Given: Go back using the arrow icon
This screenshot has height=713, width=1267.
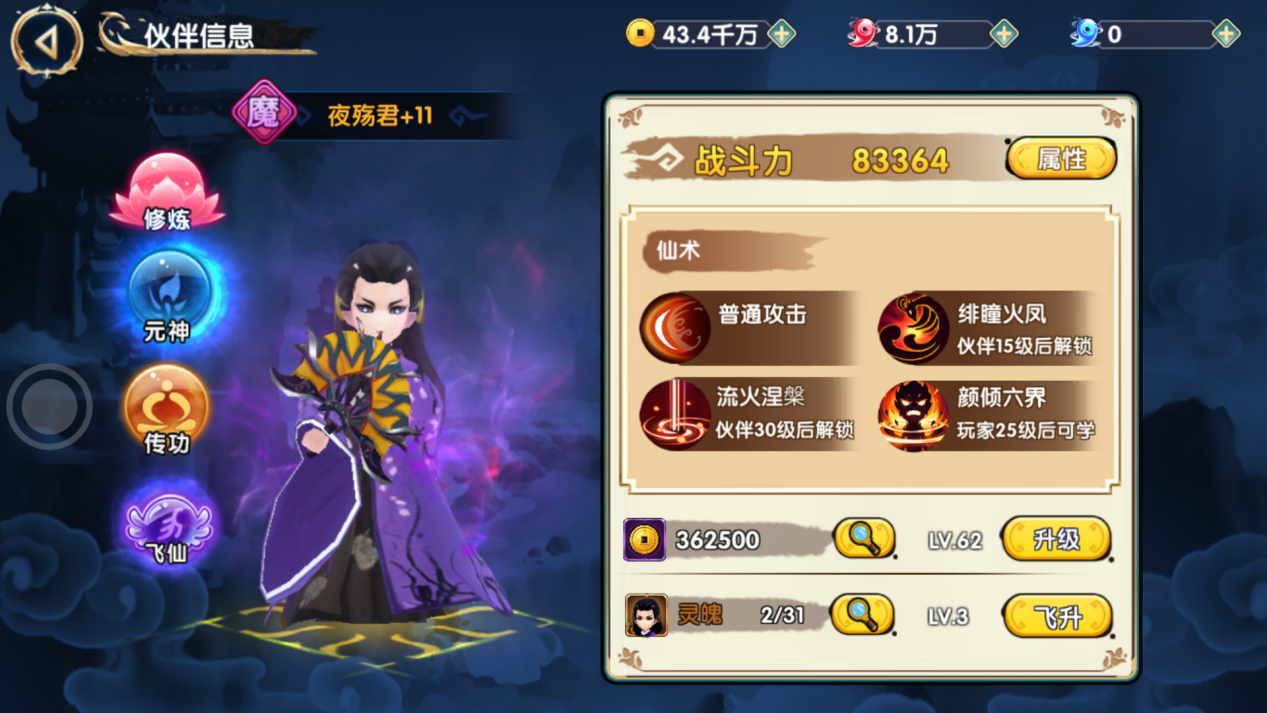Looking at the screenshot, I should 46,40.
